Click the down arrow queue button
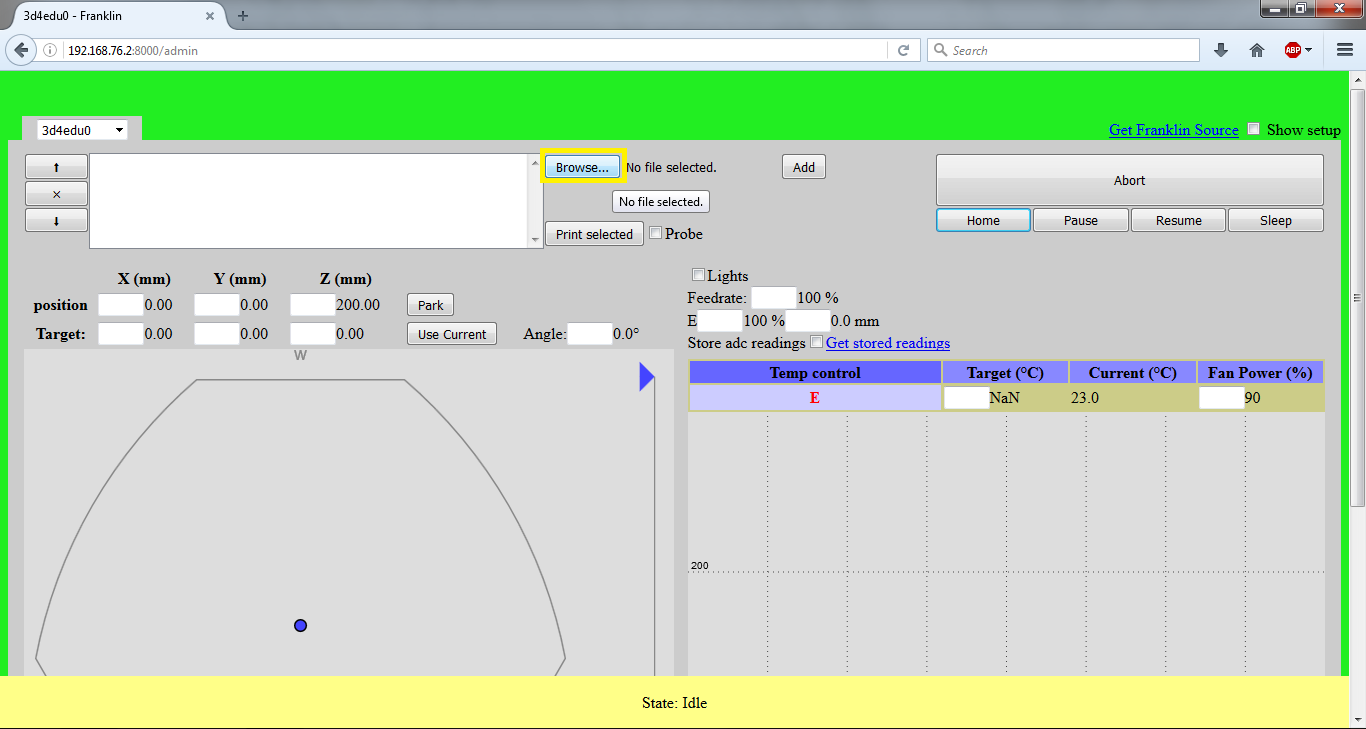Image resolution: width=1366 pixels, height=729 pixels. click(x=56, y=221)
